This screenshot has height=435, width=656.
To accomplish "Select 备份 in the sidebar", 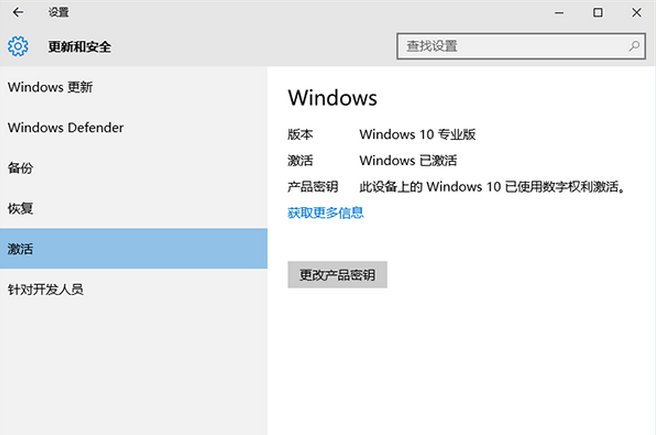I will coord(133,168).
